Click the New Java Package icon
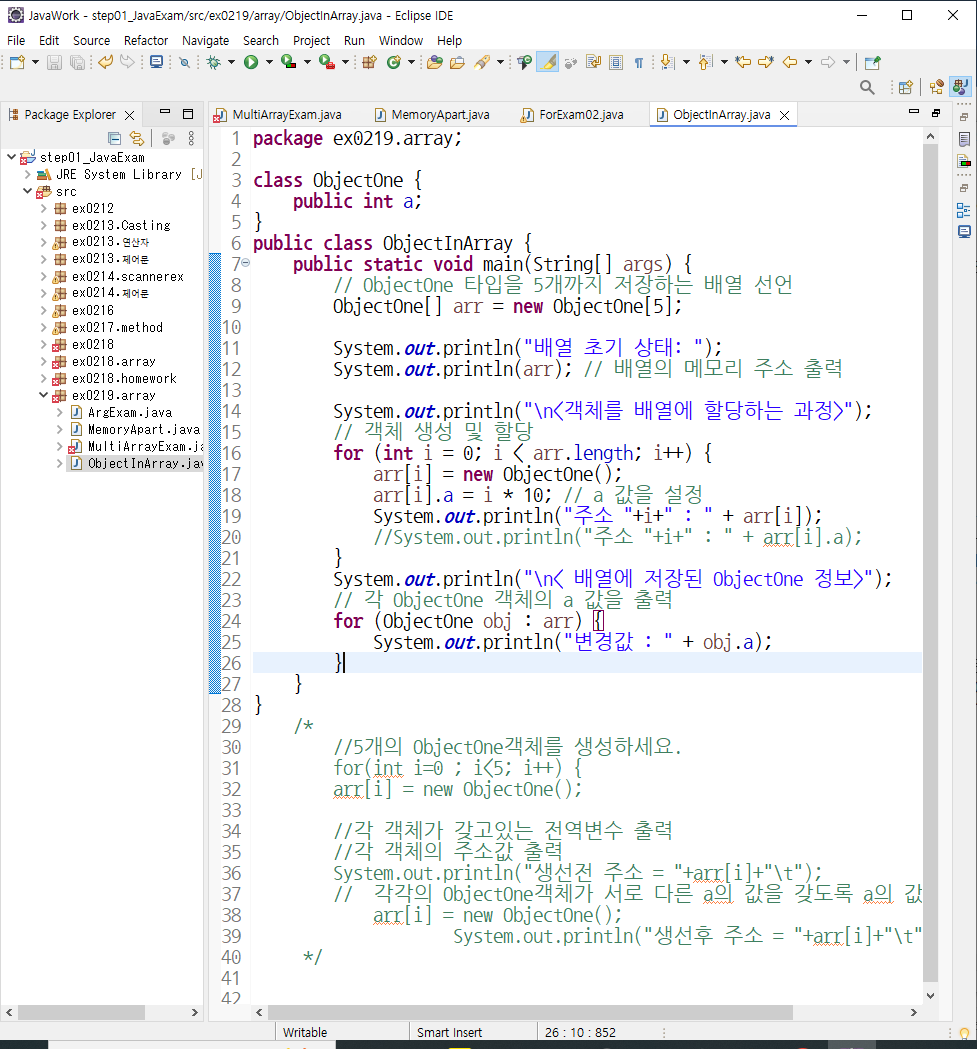The height and width of the screenshot is (1049, 977). [x=369, y=62]
